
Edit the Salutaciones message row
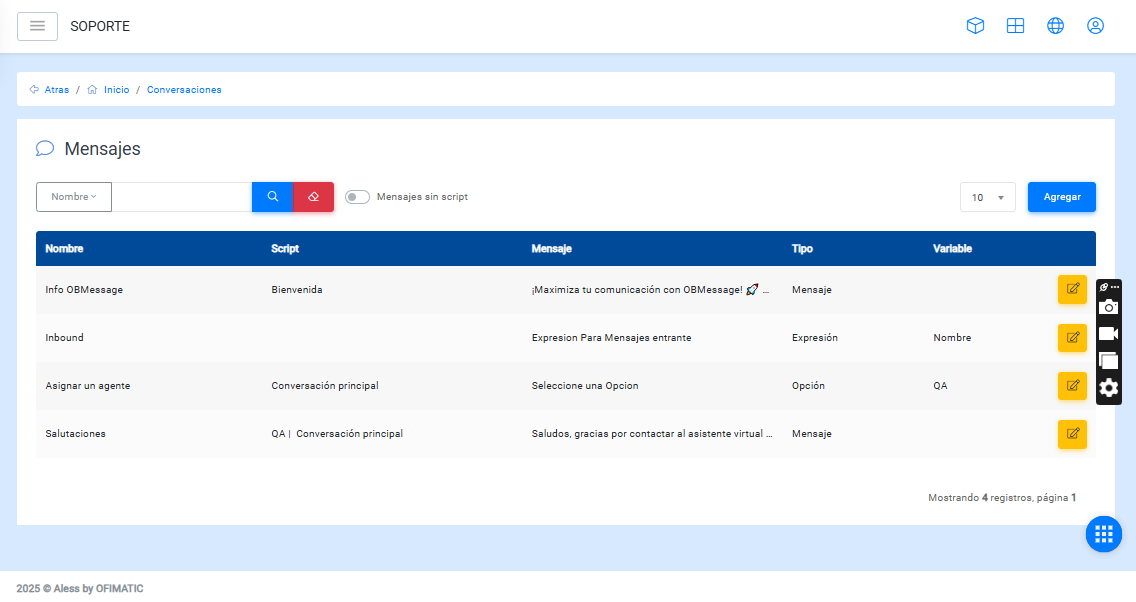click(1072, 434)
